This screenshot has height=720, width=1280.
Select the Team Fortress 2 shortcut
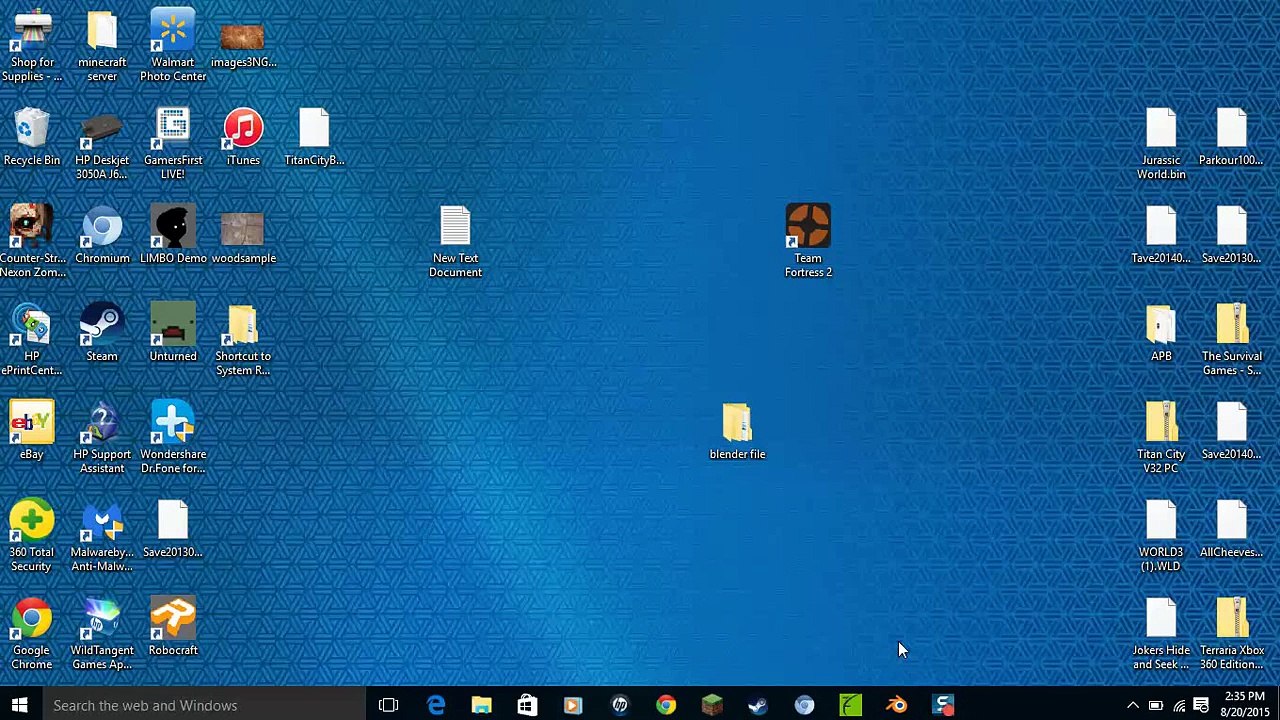[x=808, y=243]
